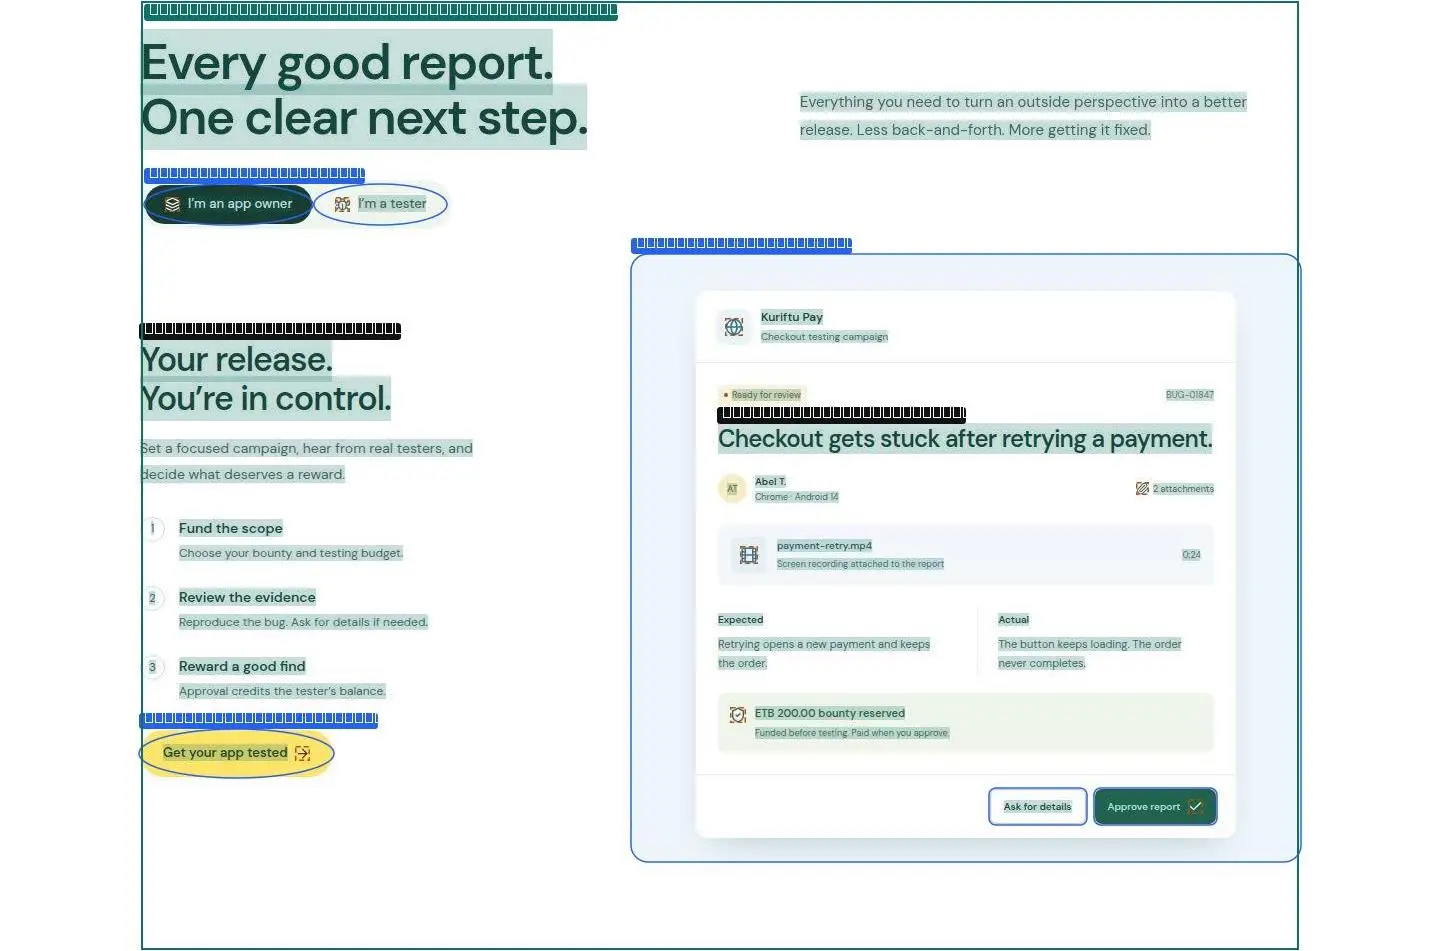Viewport: 1440px width, 951px height.
Task: Click the Kuriftu Pay globe icon
Action: [734, 327]
